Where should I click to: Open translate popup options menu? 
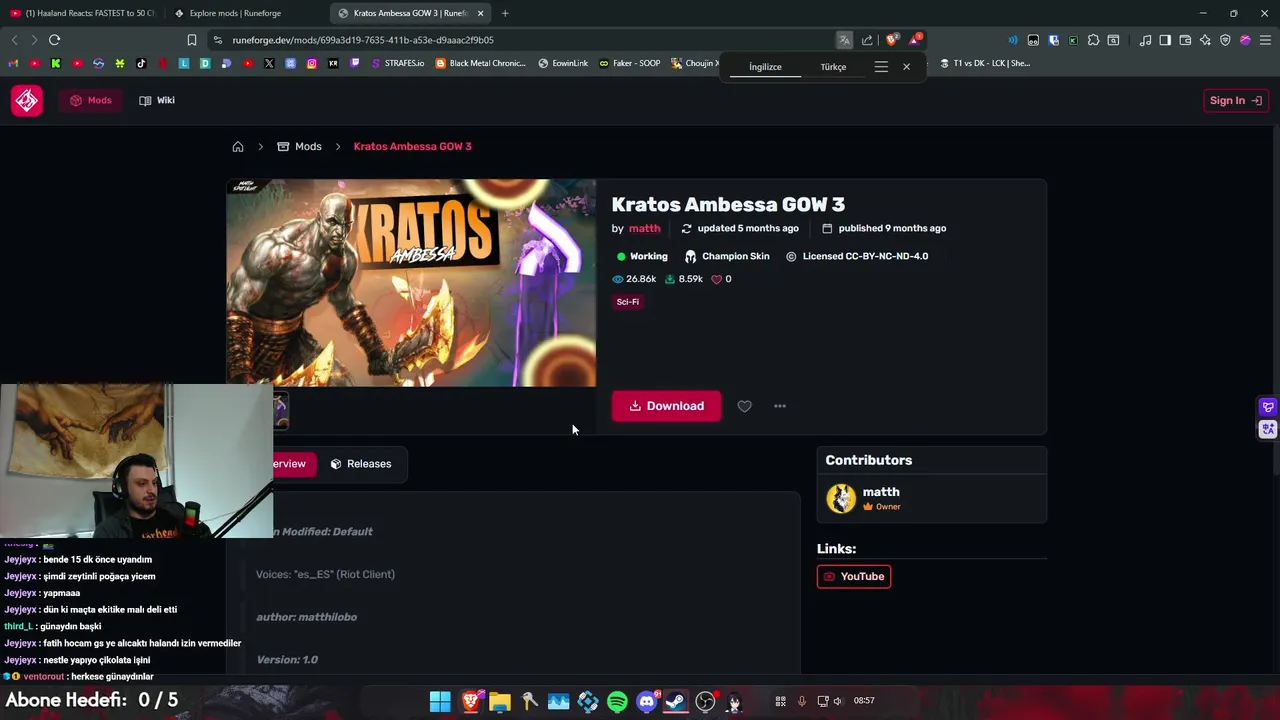pos(881,67)
